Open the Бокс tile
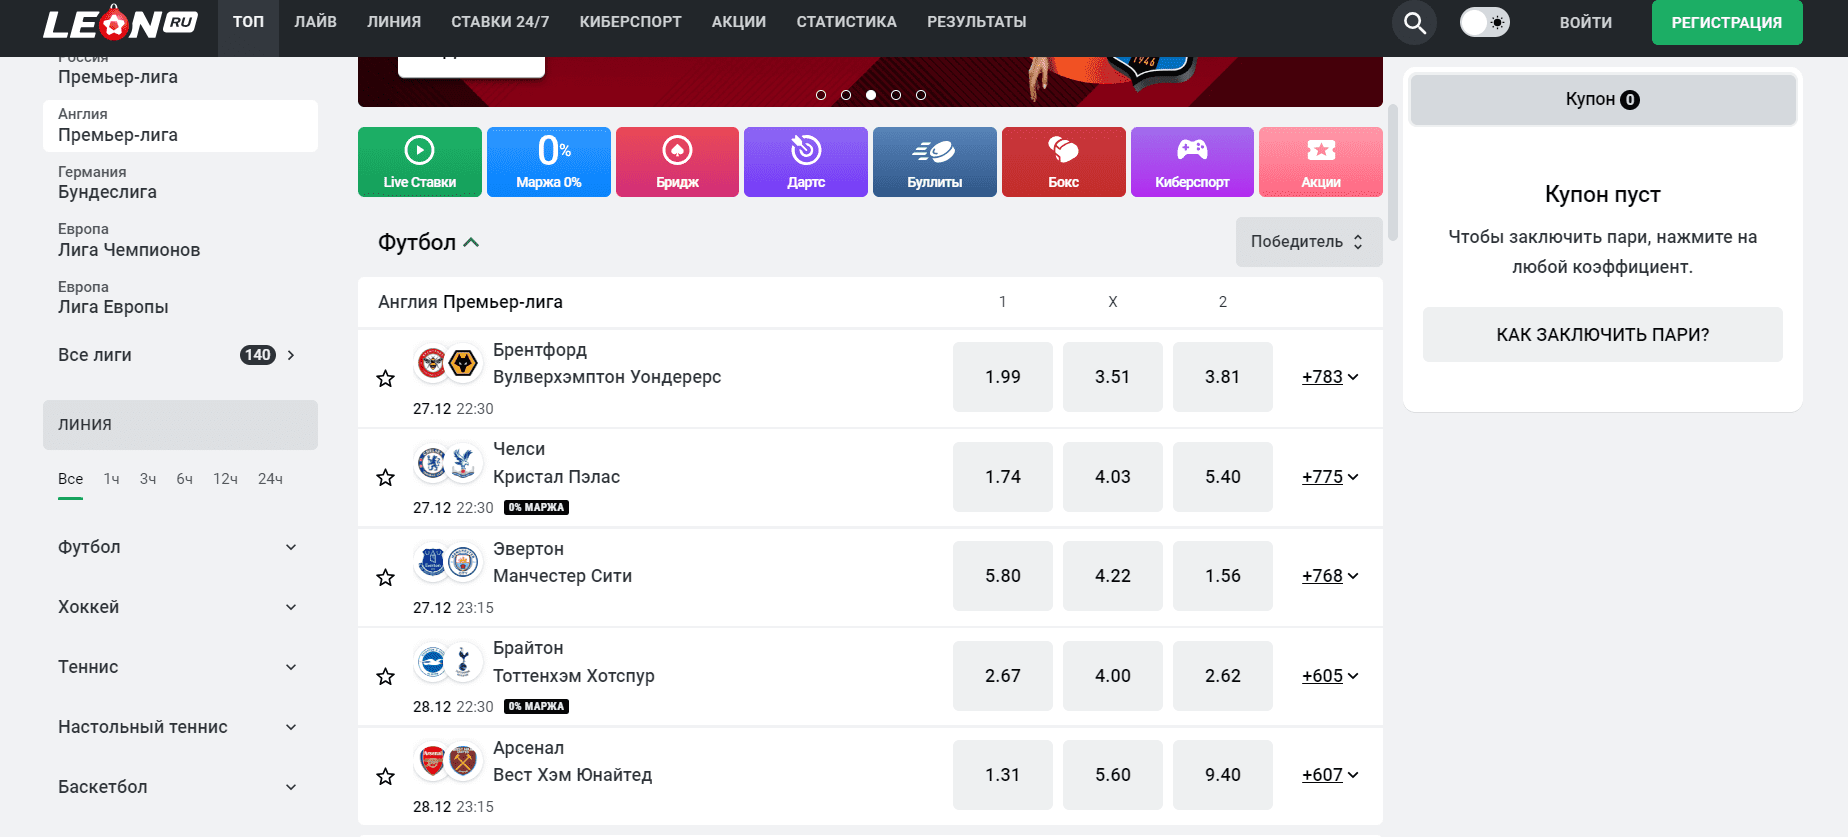Screen dimensions: 1848x837 1064,162
